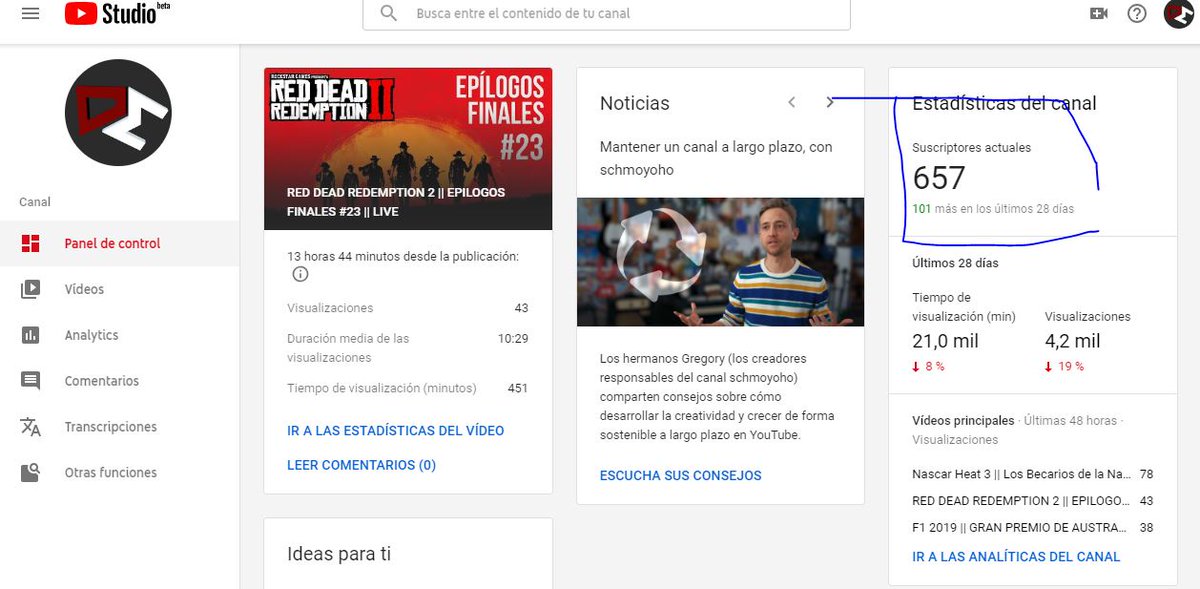Click the 4,2 mil Visualizaciones value
Viewport: 1200px width, 589px height.
pyautogui.click(x=1072, y=341)
